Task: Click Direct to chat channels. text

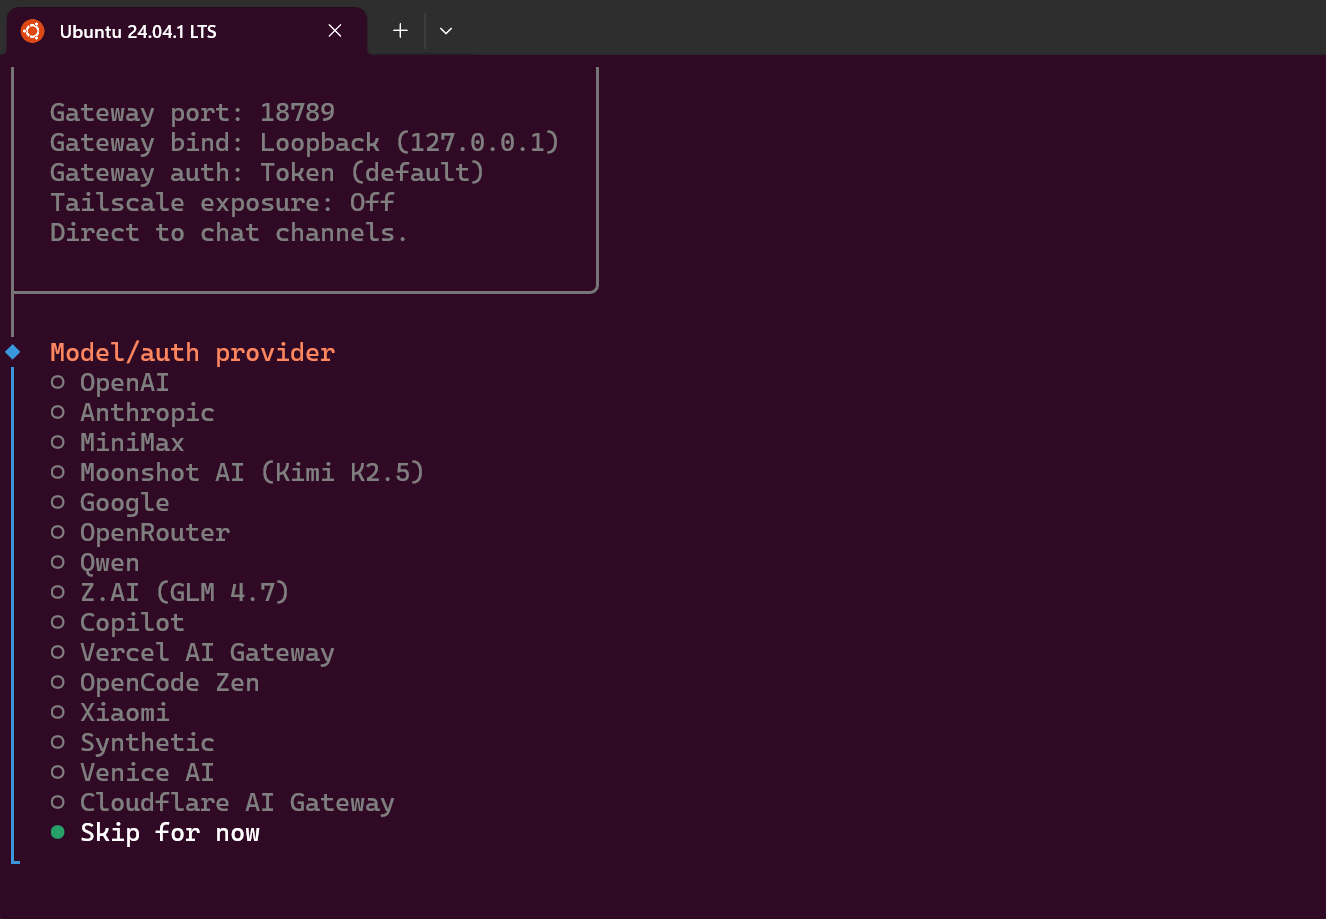Action: [229, 233]
